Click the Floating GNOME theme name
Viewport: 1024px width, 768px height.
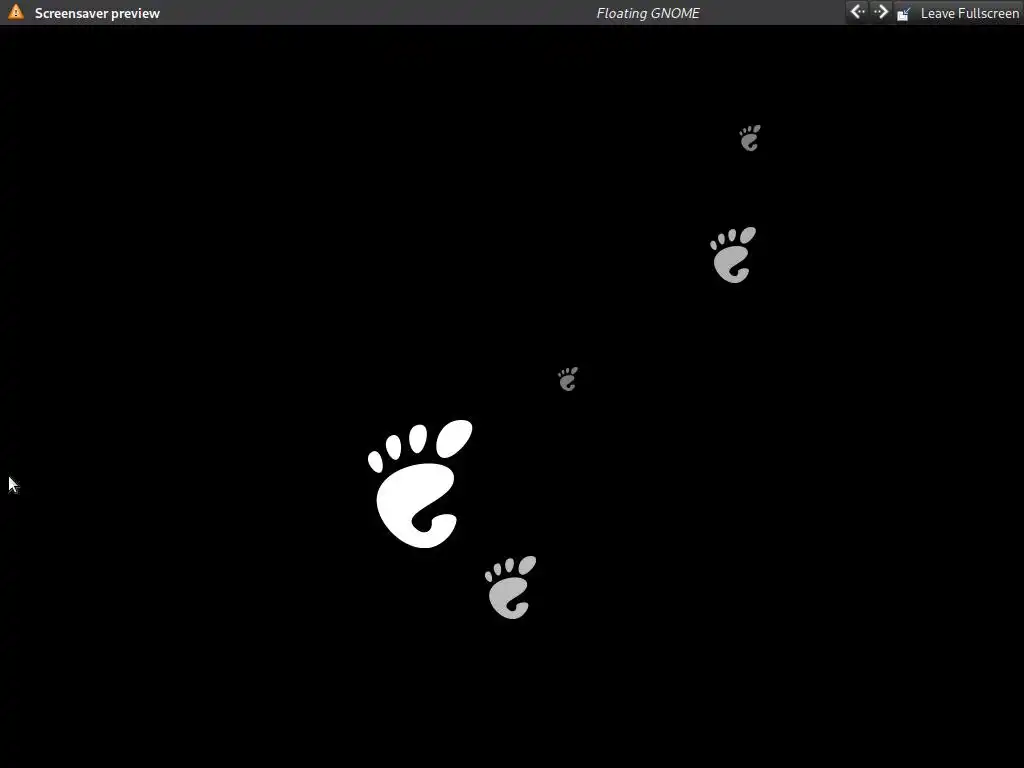tap(648, 13)
